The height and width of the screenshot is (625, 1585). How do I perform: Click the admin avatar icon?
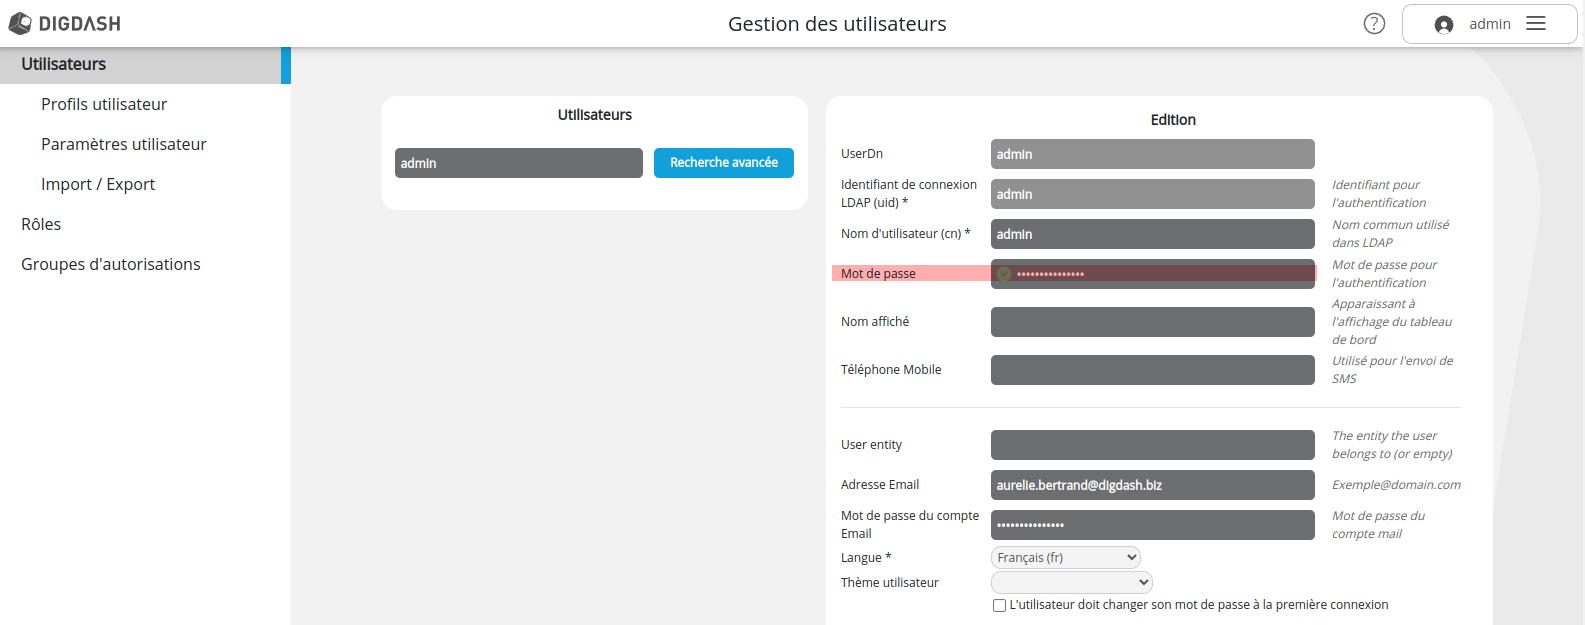pyautogui.click(x=1443, y=24)
